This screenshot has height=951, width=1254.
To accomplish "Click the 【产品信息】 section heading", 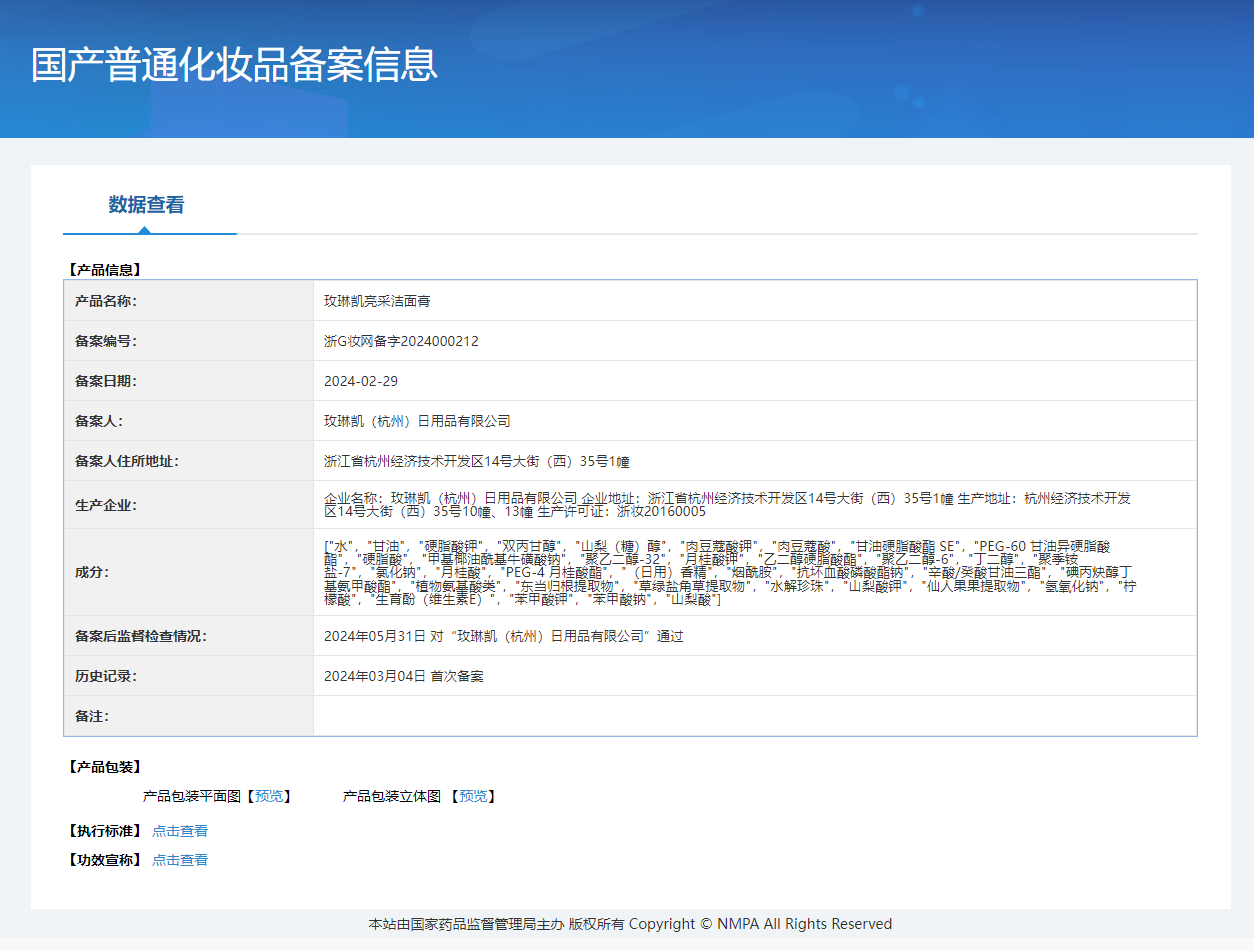I will coord(105,269).
